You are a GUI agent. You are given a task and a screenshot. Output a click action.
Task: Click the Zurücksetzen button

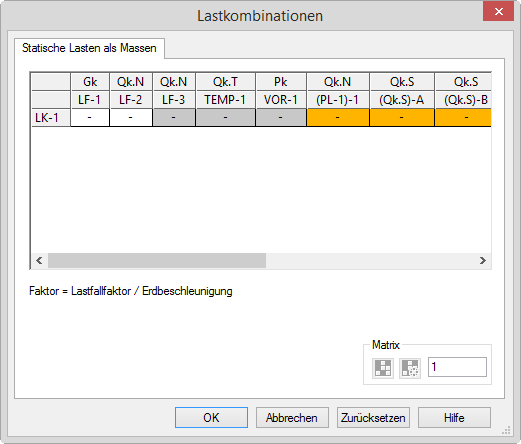(x=373, y=417)
